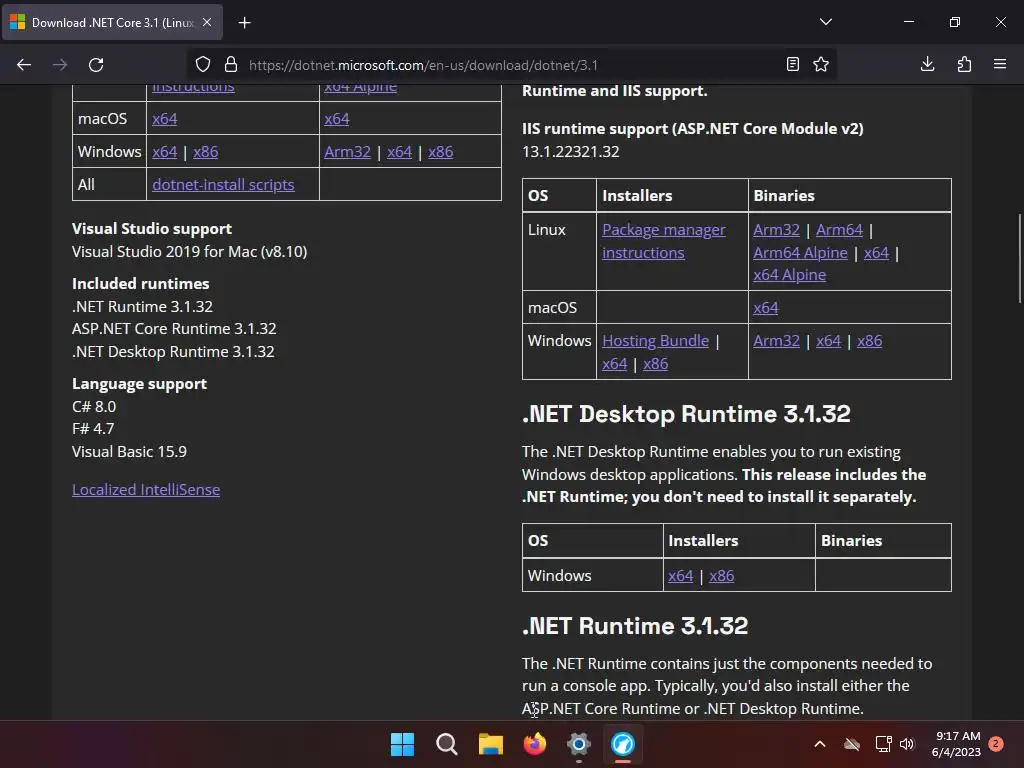Download Windows x86 SDK binary

point(441,152)
